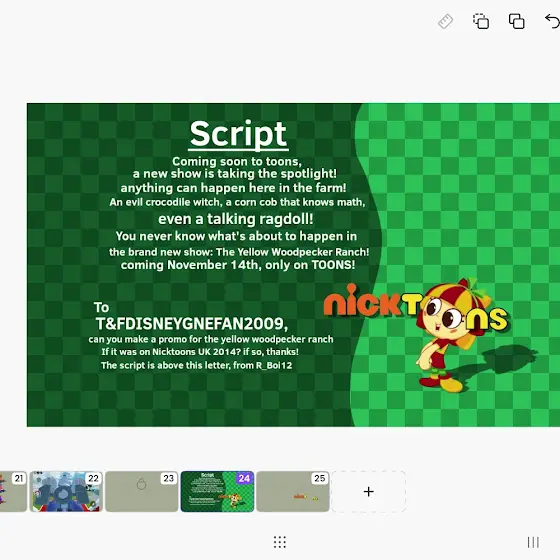Viewport: 560px width, 560px height.
Task: Select highlighted frame thumbnail 24
Action: pos(218,491)
